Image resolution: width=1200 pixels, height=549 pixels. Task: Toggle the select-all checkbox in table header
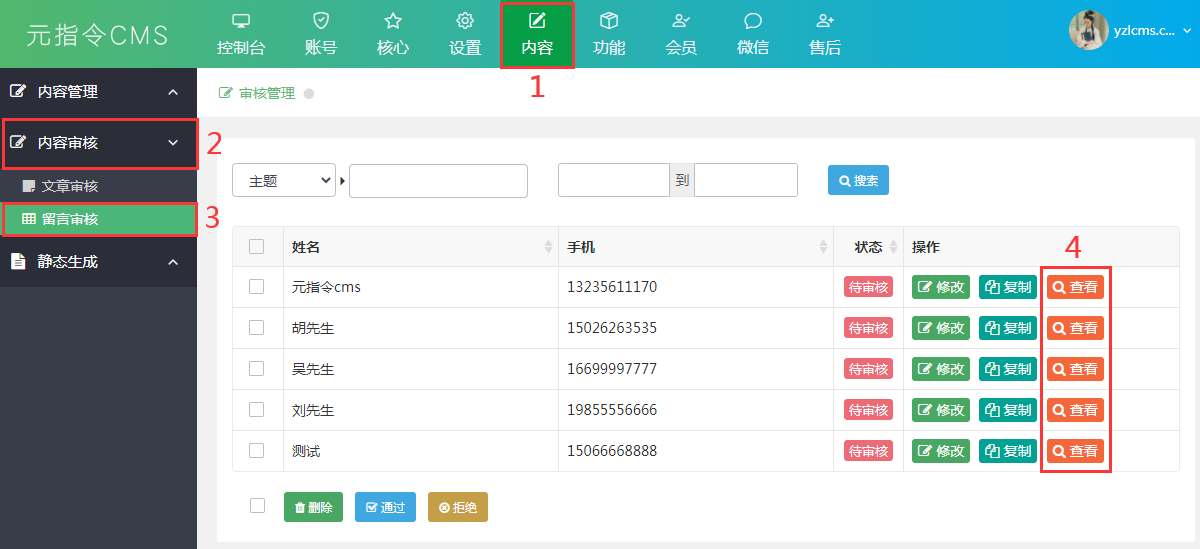[257, 246]
